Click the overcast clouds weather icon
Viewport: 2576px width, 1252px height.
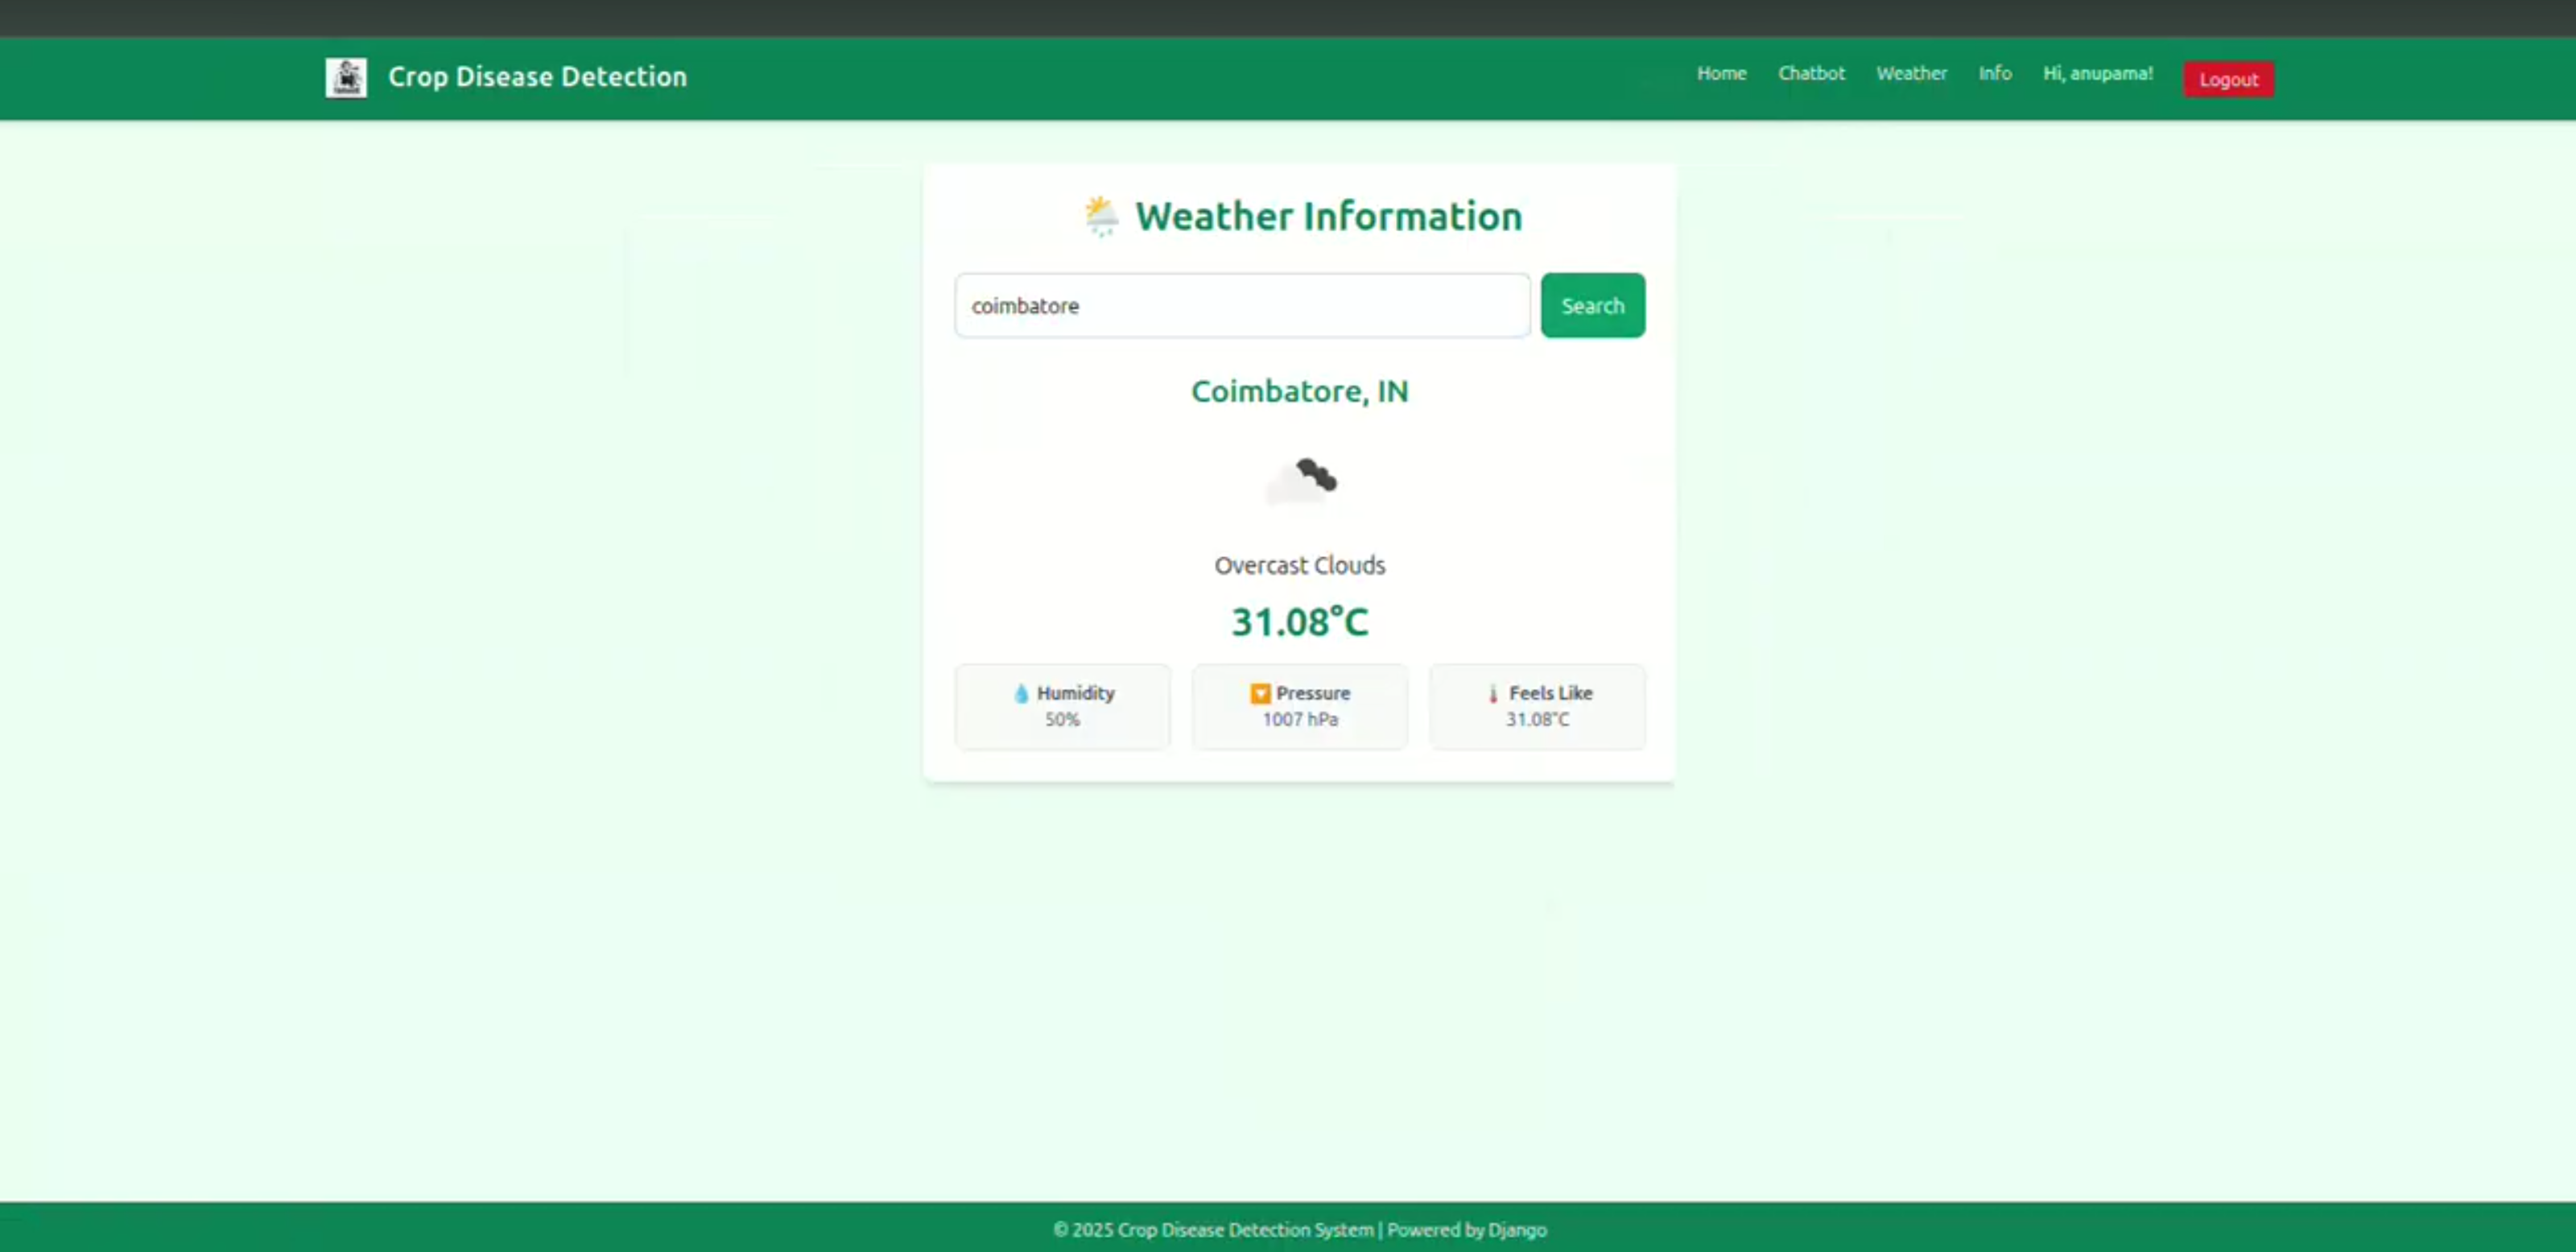1300,481
